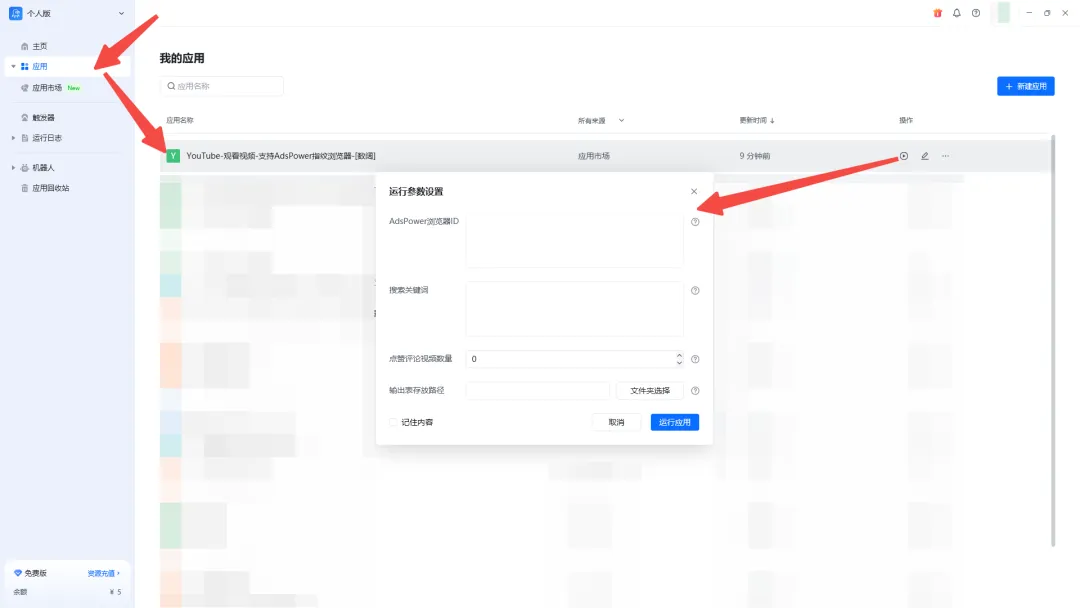Click the green Y icon of YouTube app
Image resolution: width=1080 pixels, height=608 pixels.
(x=173, y=156)
